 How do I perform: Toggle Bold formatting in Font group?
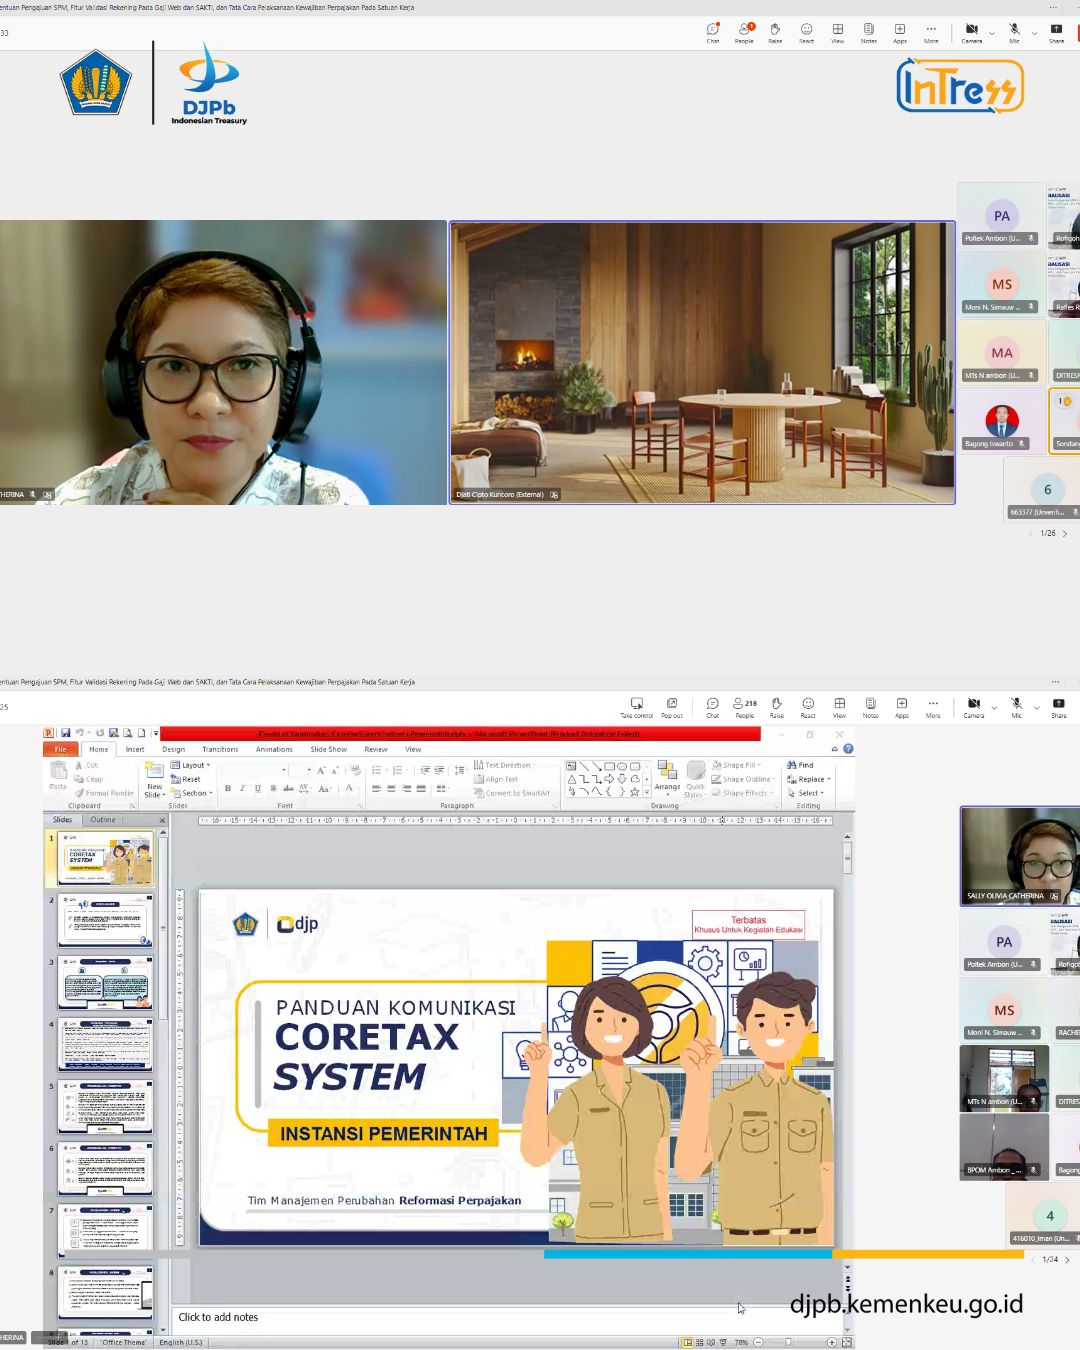[x=228, y=788]
